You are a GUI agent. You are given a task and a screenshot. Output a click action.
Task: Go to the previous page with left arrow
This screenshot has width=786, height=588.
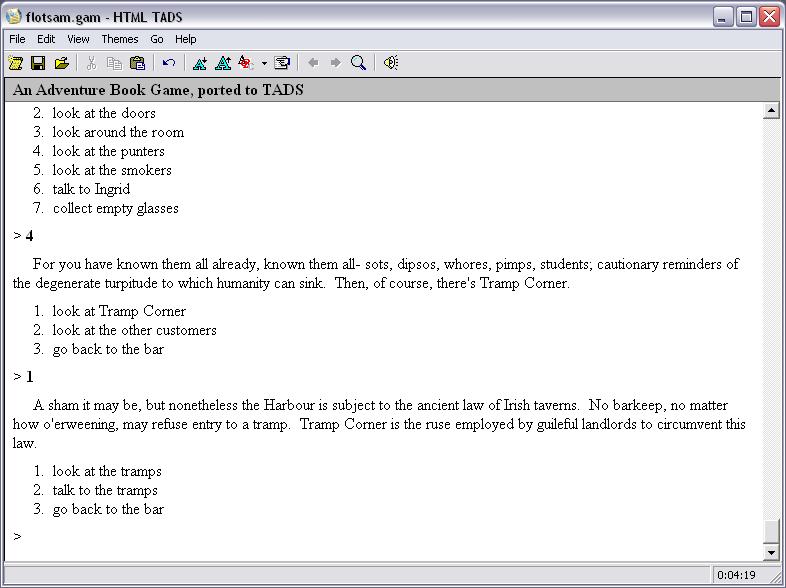coord(313,63)
